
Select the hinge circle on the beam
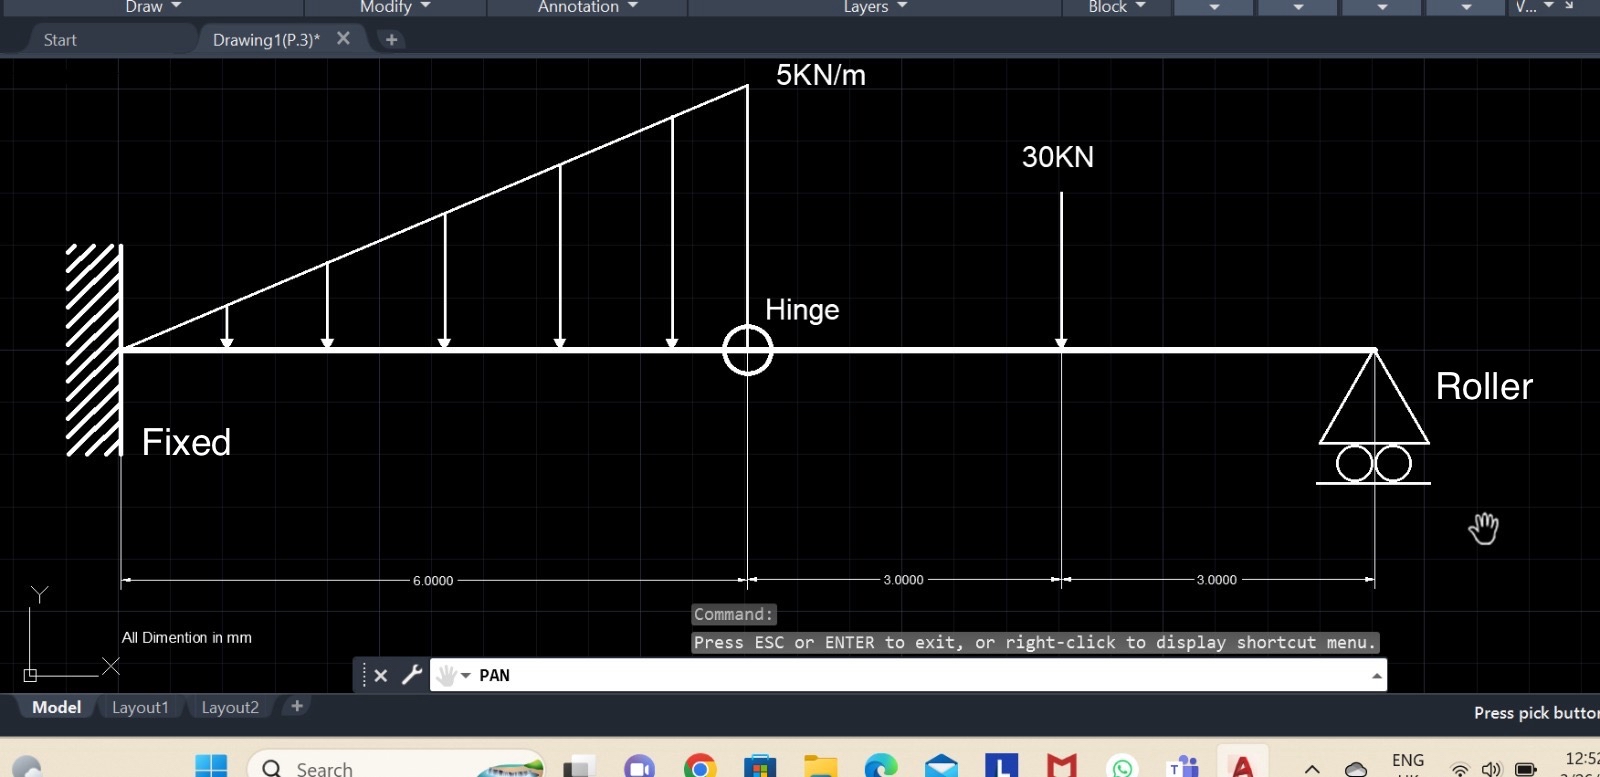point(748,350)
